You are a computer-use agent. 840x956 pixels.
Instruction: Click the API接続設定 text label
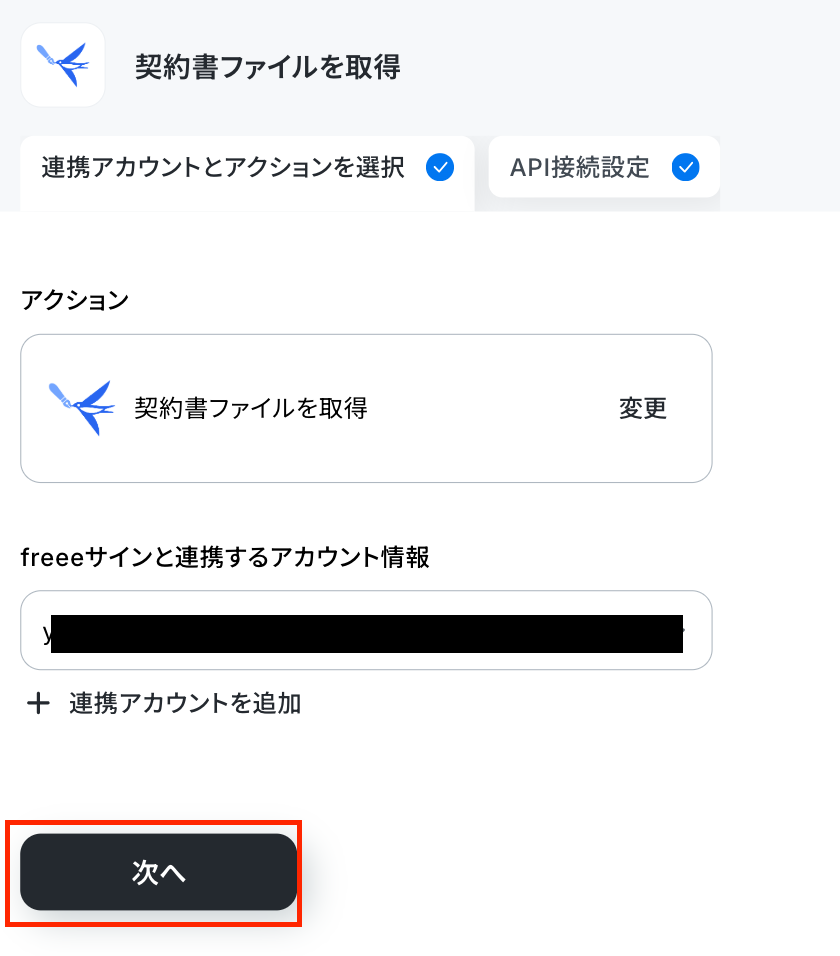(x=580, y=167)
